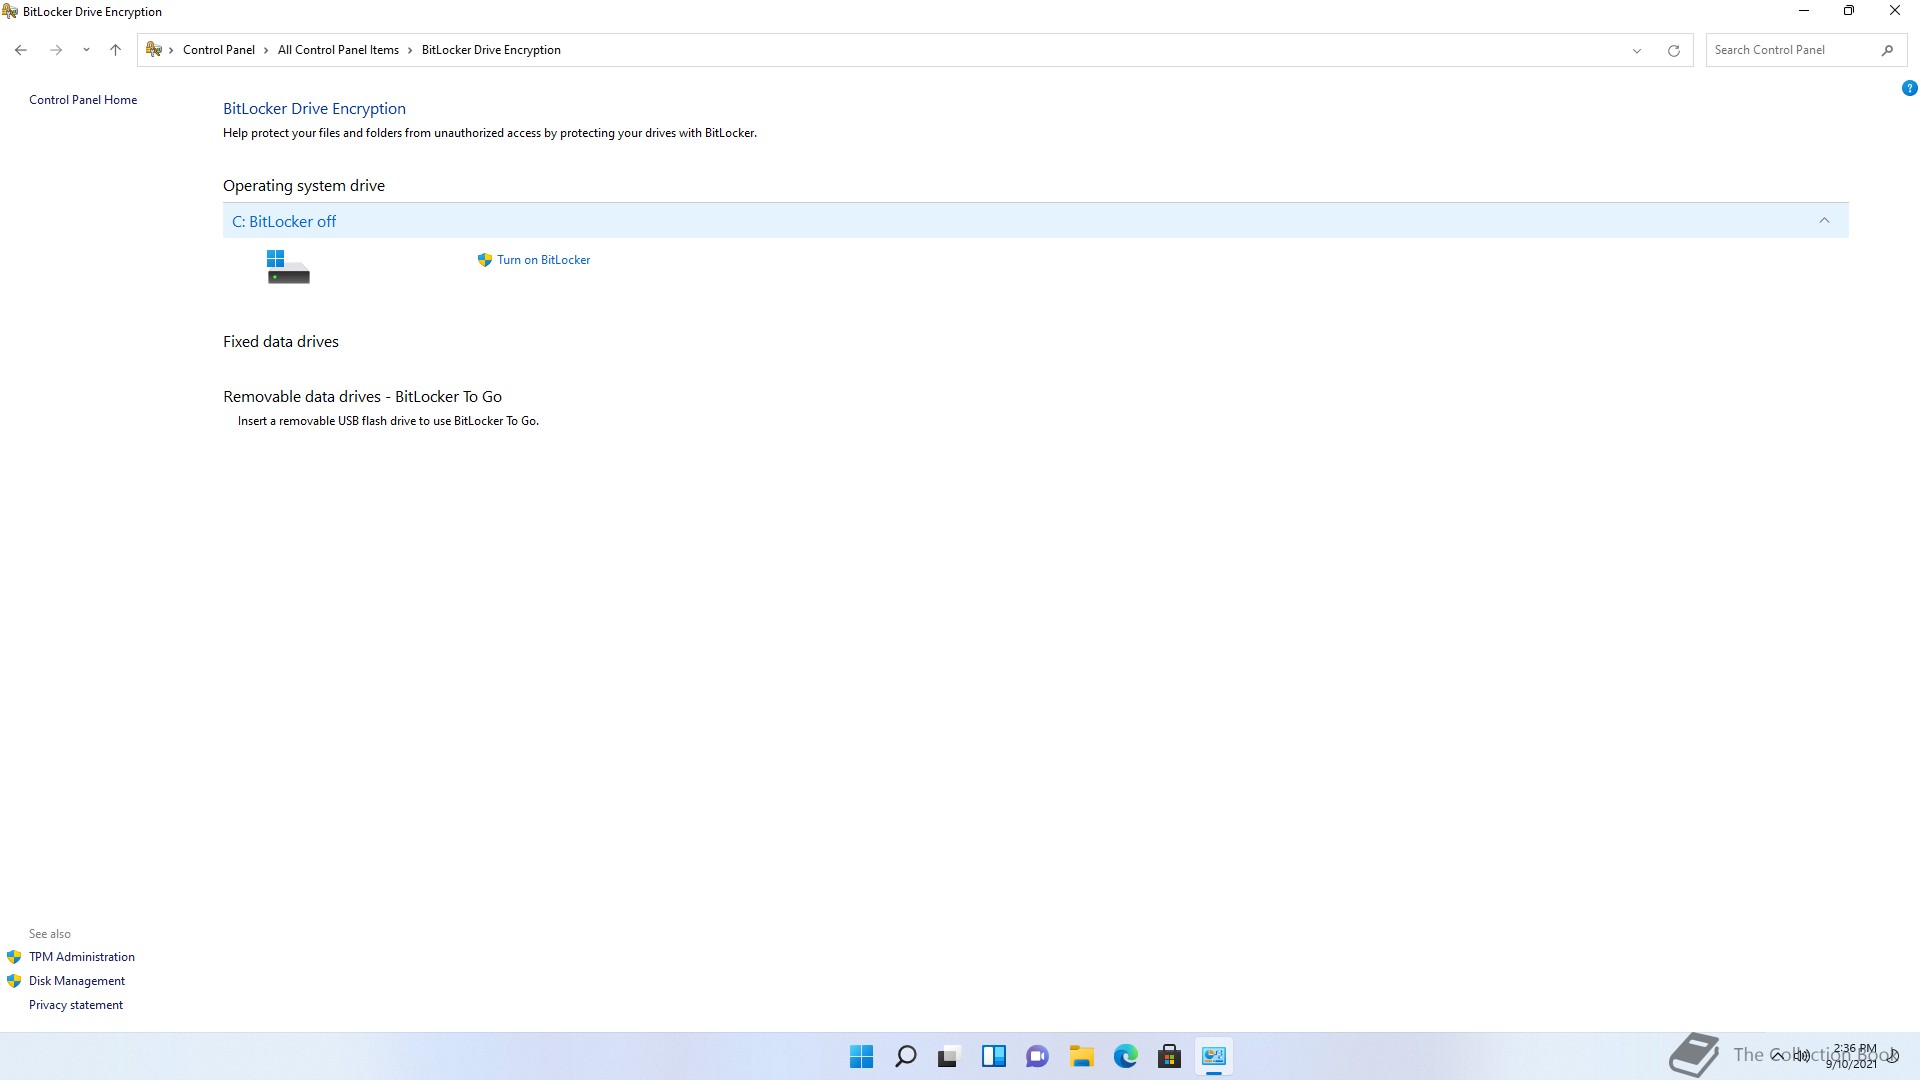Click the C: drive Windows icon

tap(288, 267)
